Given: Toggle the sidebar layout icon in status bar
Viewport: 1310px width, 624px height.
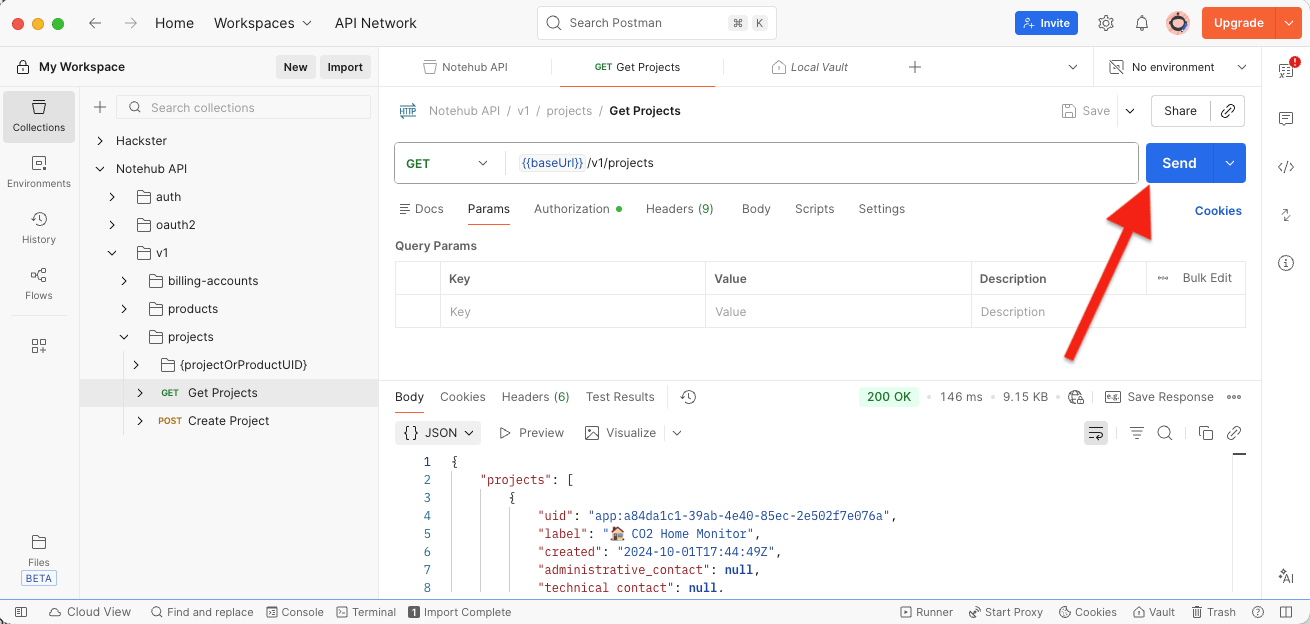Looking at the screenshot, I should pyautogui.click(x=20, y=612).
